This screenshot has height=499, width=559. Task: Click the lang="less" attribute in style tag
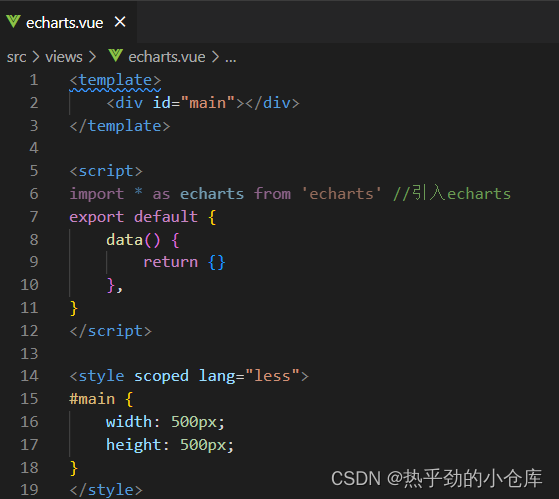pos(249,376)
